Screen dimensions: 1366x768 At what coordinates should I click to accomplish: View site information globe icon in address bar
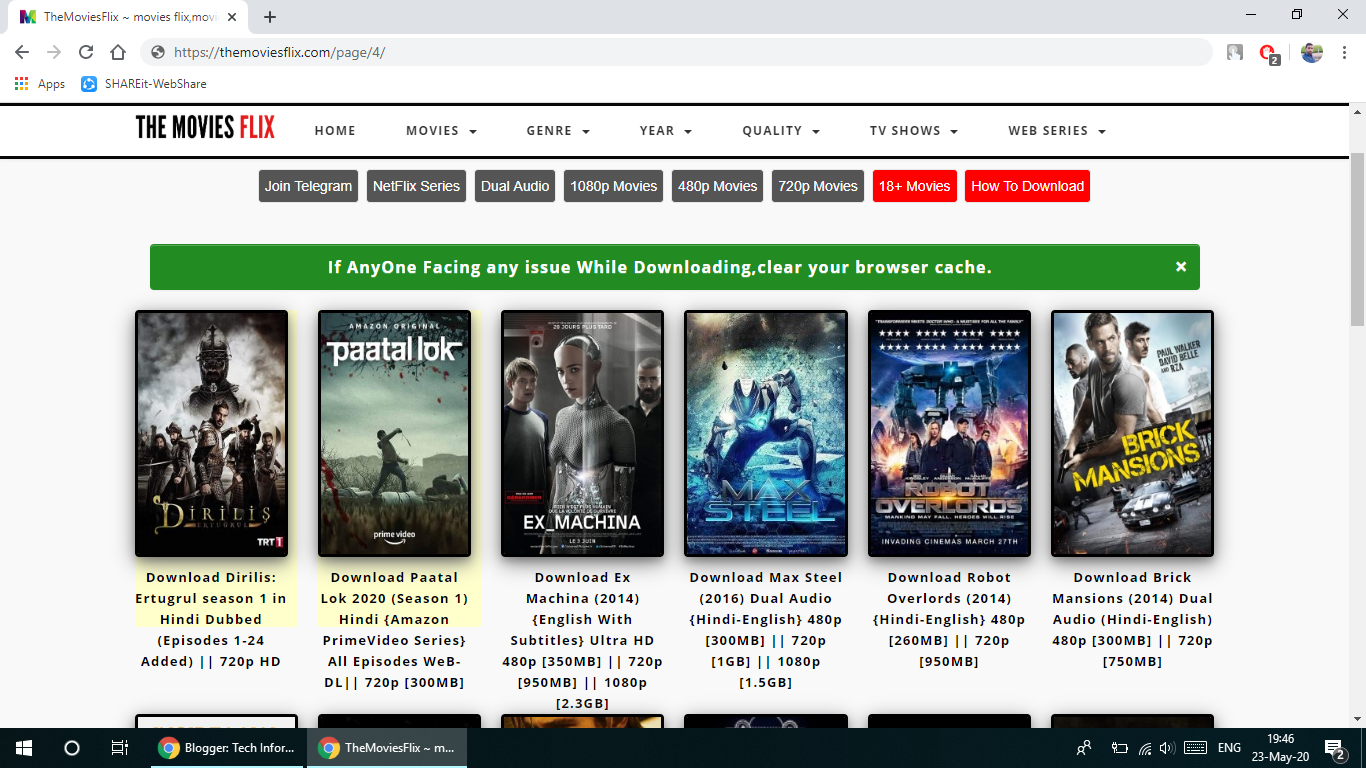pos(158,52)
